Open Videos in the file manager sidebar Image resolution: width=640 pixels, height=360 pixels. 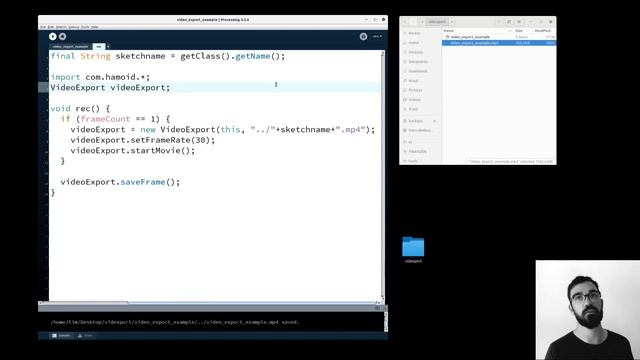(x=414, y=100)
